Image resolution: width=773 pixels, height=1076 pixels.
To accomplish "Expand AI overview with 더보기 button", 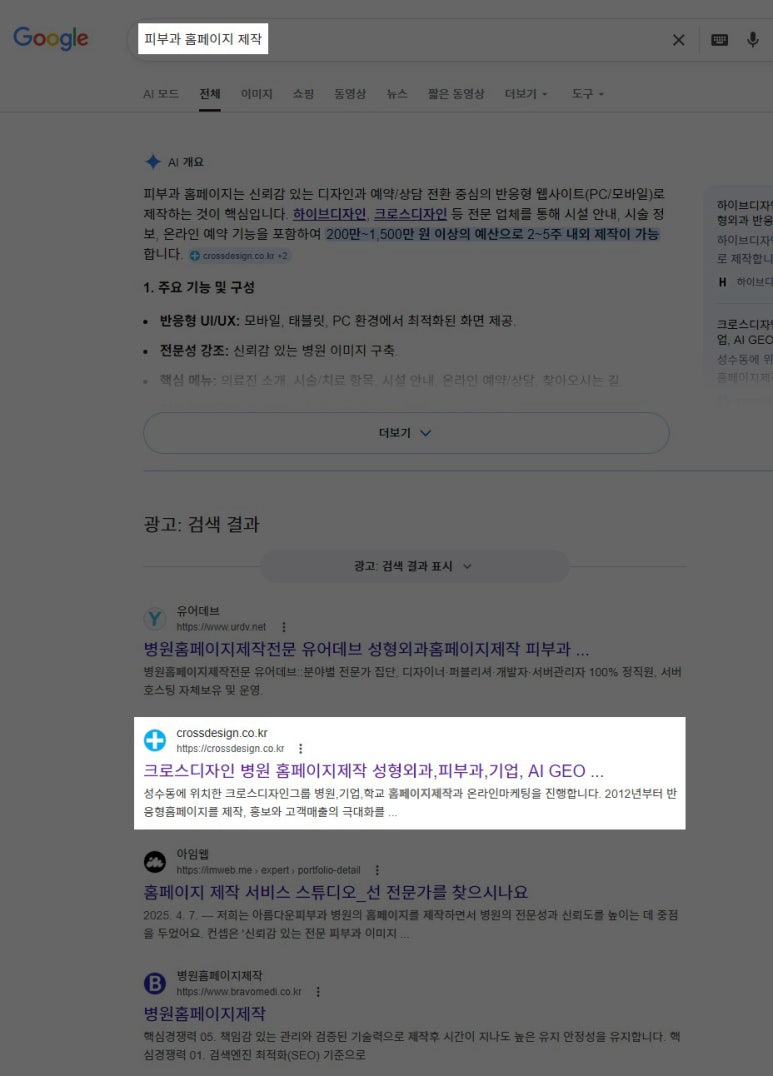I will click(x=406, y=433).
